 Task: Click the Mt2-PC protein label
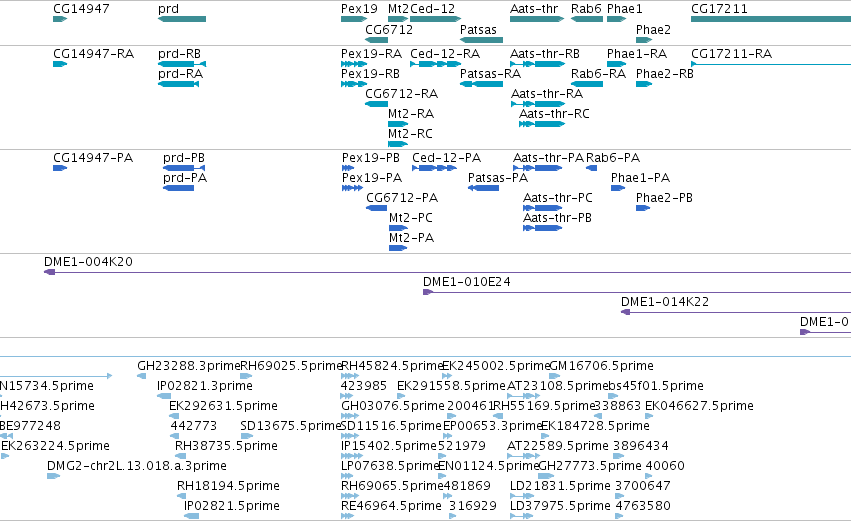(411, 218)
